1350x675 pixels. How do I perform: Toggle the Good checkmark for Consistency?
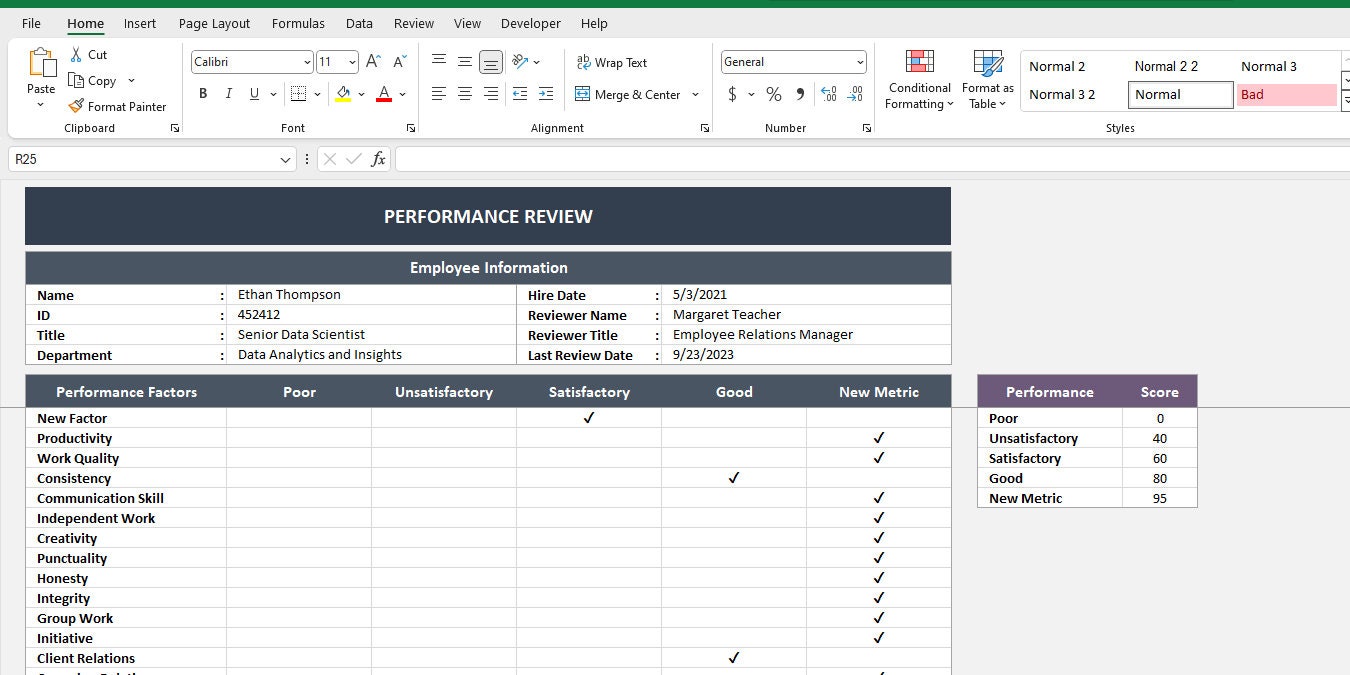coord(733,477)
